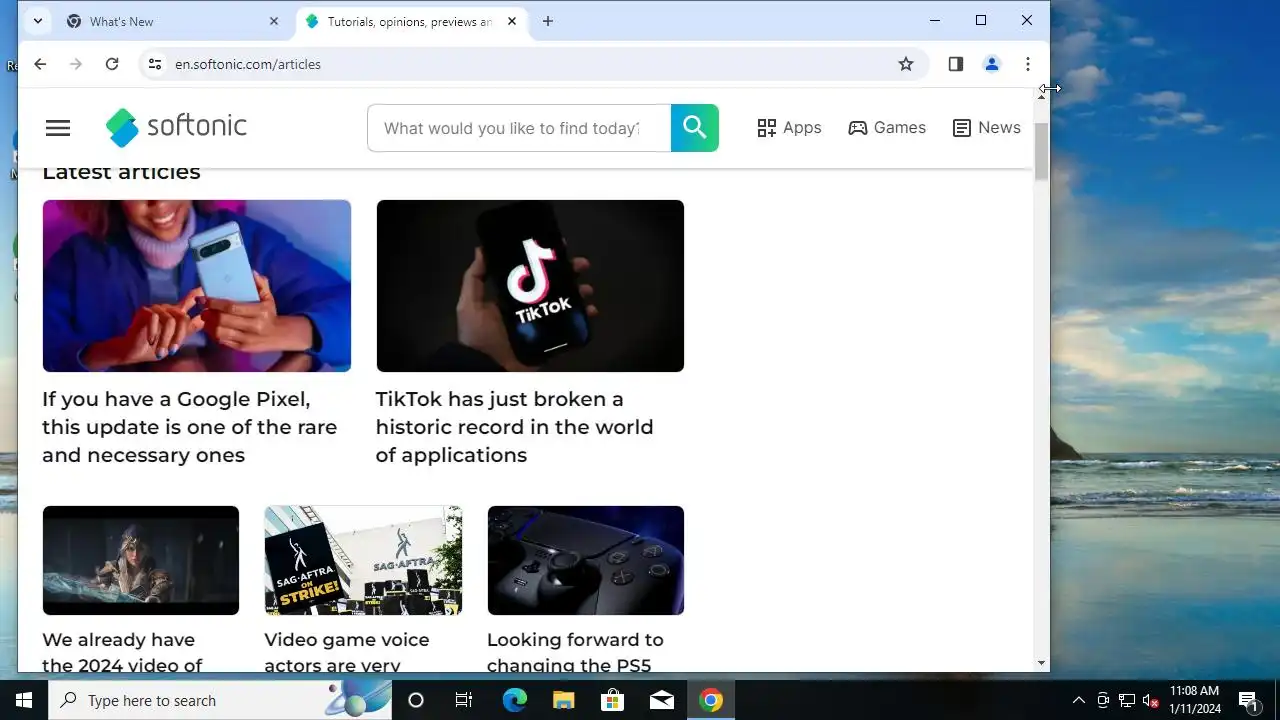Open 'Looking forward to changing the PS5' article

pos(575,652)
